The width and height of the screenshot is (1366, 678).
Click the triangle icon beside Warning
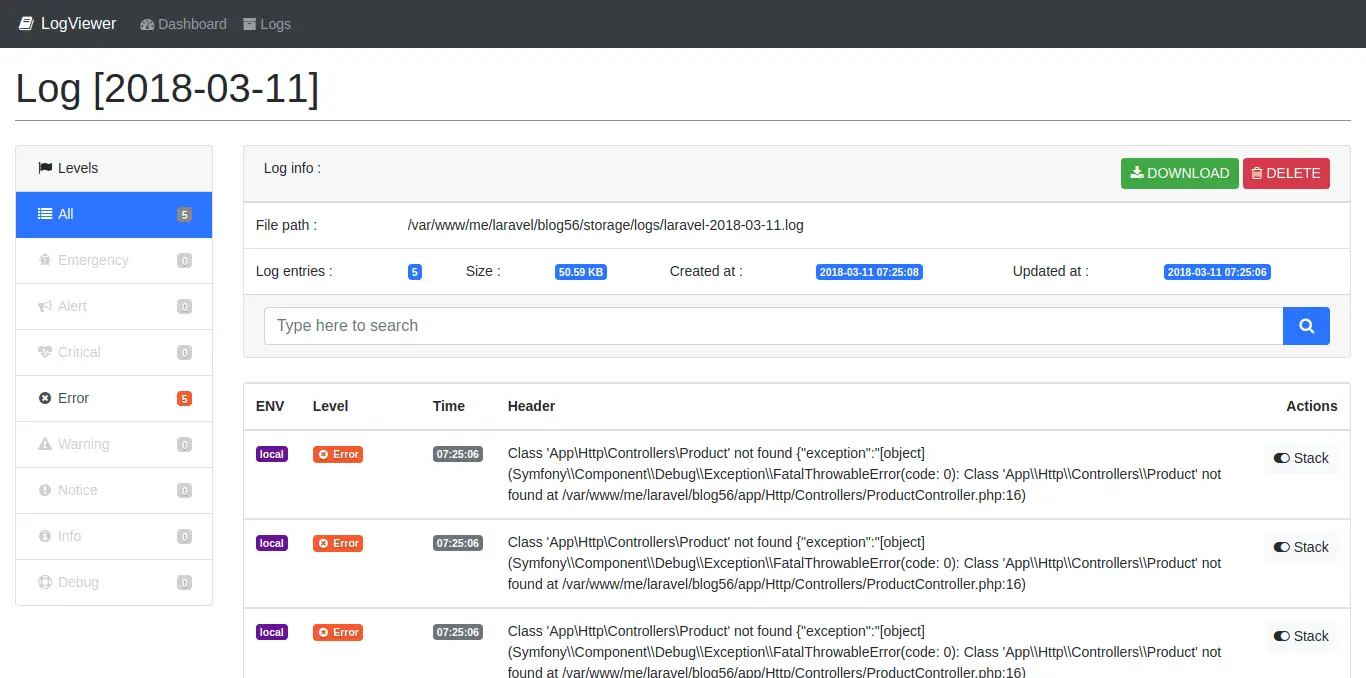(x=45, y=444)
